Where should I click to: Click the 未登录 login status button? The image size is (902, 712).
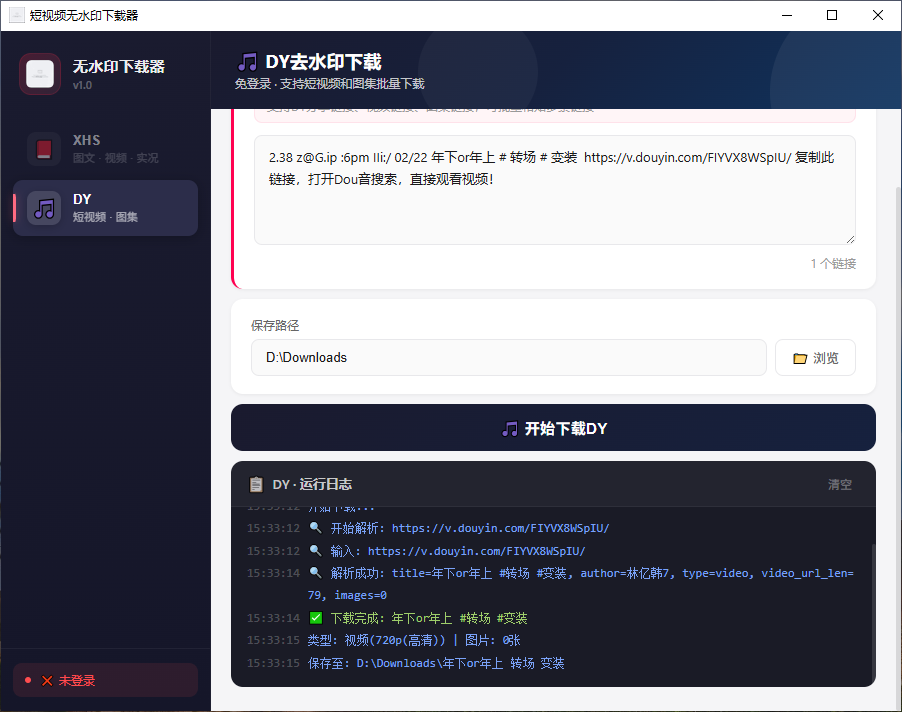[105, 680]
